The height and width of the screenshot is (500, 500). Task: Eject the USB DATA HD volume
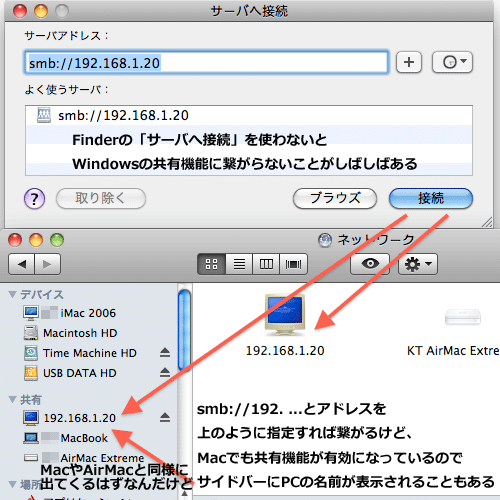pos(165,373)
